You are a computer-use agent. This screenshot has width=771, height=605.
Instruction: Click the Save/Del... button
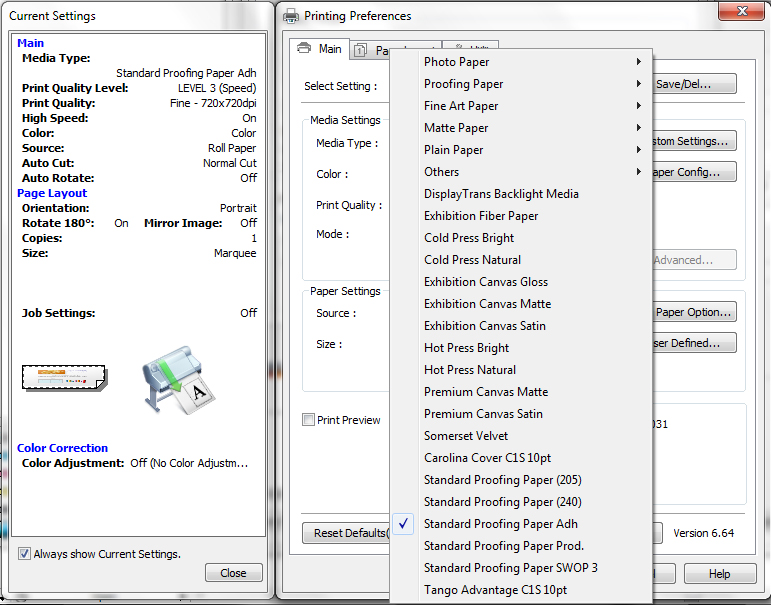(694, 84)
